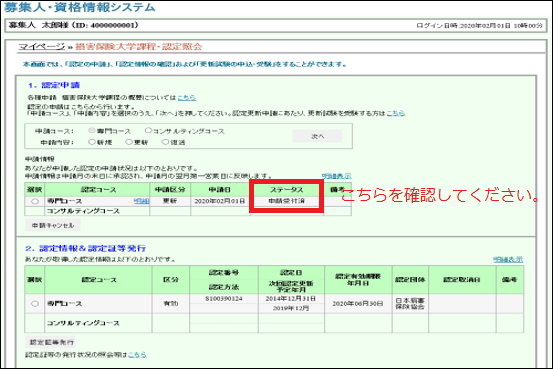Click the 次へ button
Screen dimensions: 553x369
[x=317, y=136]
